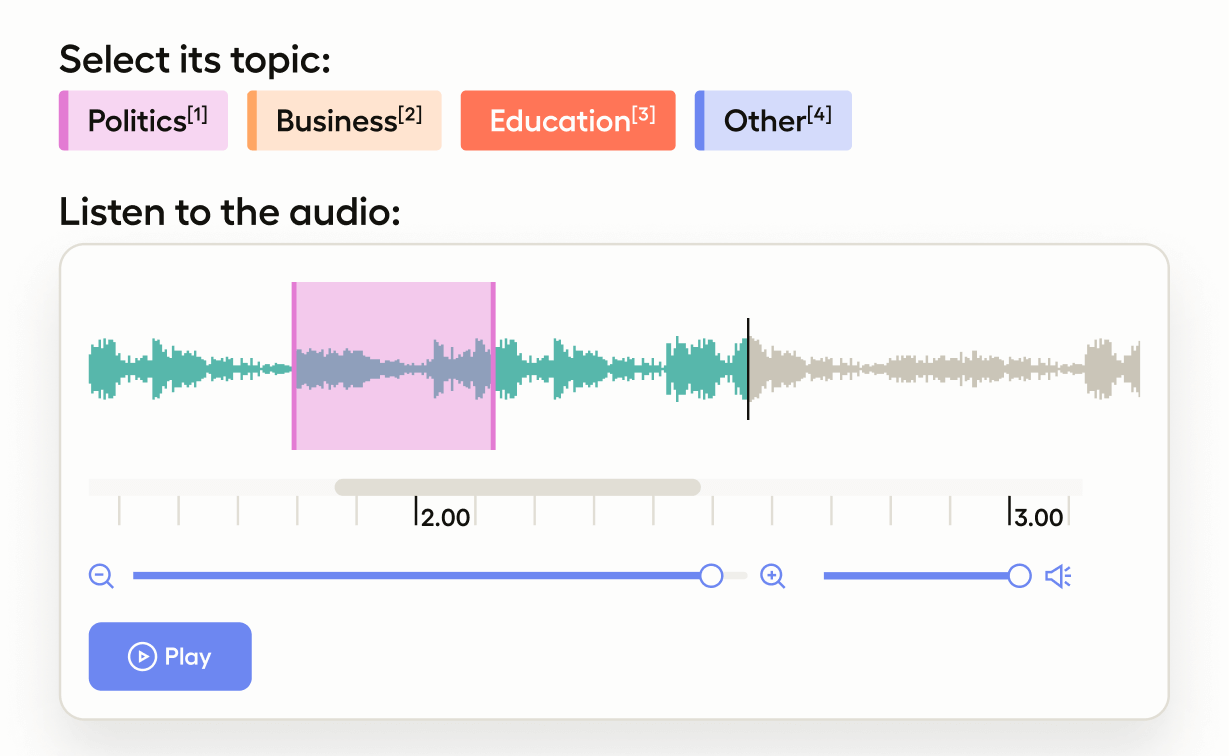Click the right edge of pink region
The width and height of the screenshot is (1229, 756).
click(x=493, y=366)
